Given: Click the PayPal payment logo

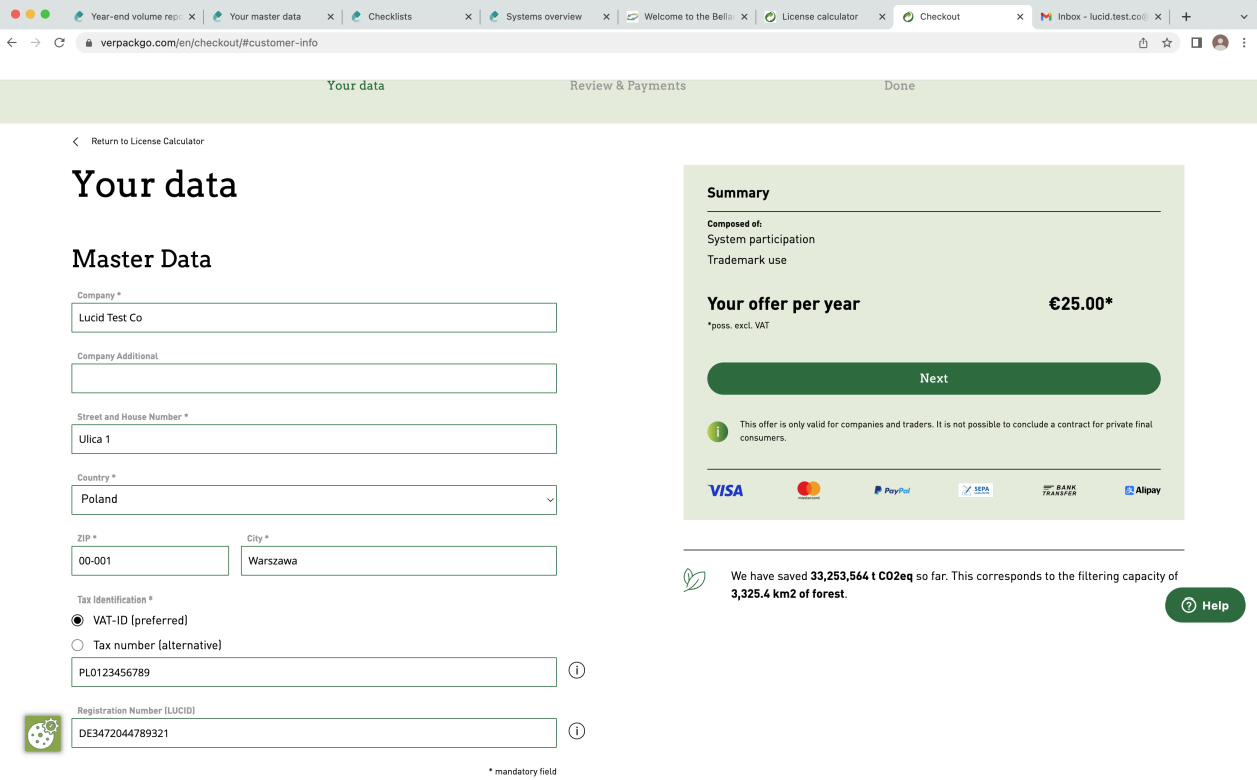Looking at the screenshot, I should tap(891, 490).
